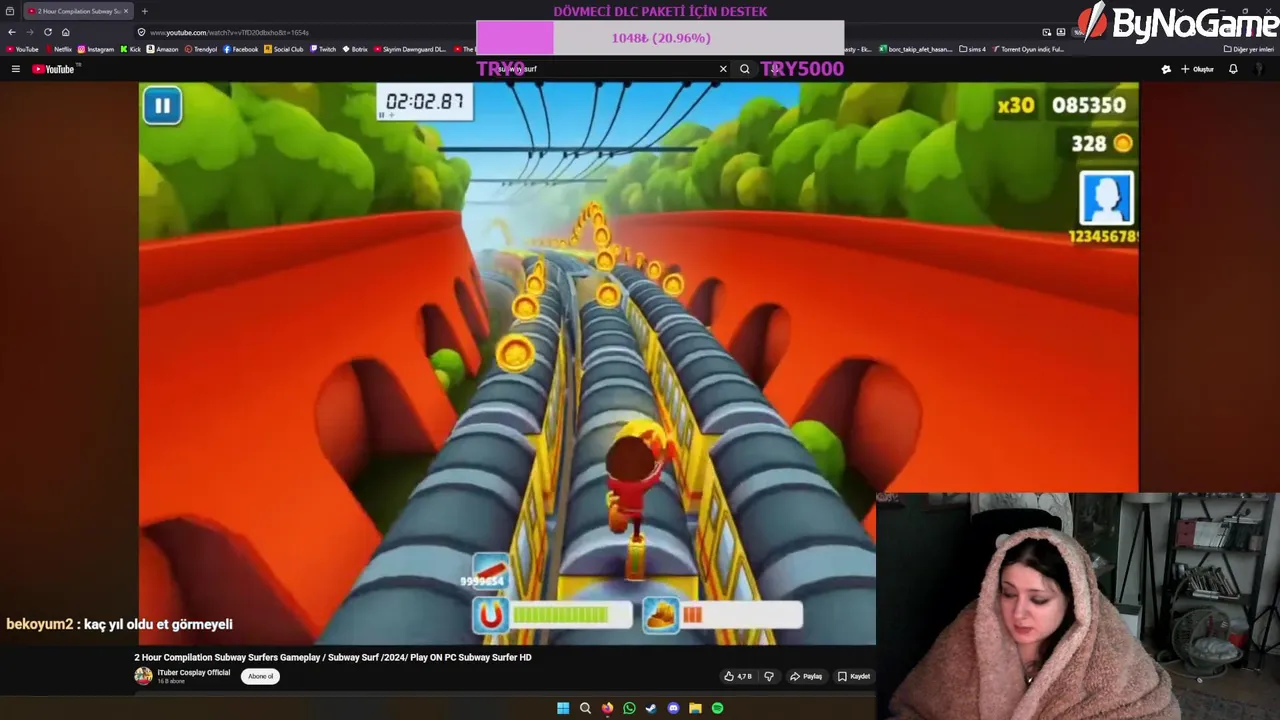Expand Diğer yer imleri folder
Screen dimensions: 1280x720
1249,49
